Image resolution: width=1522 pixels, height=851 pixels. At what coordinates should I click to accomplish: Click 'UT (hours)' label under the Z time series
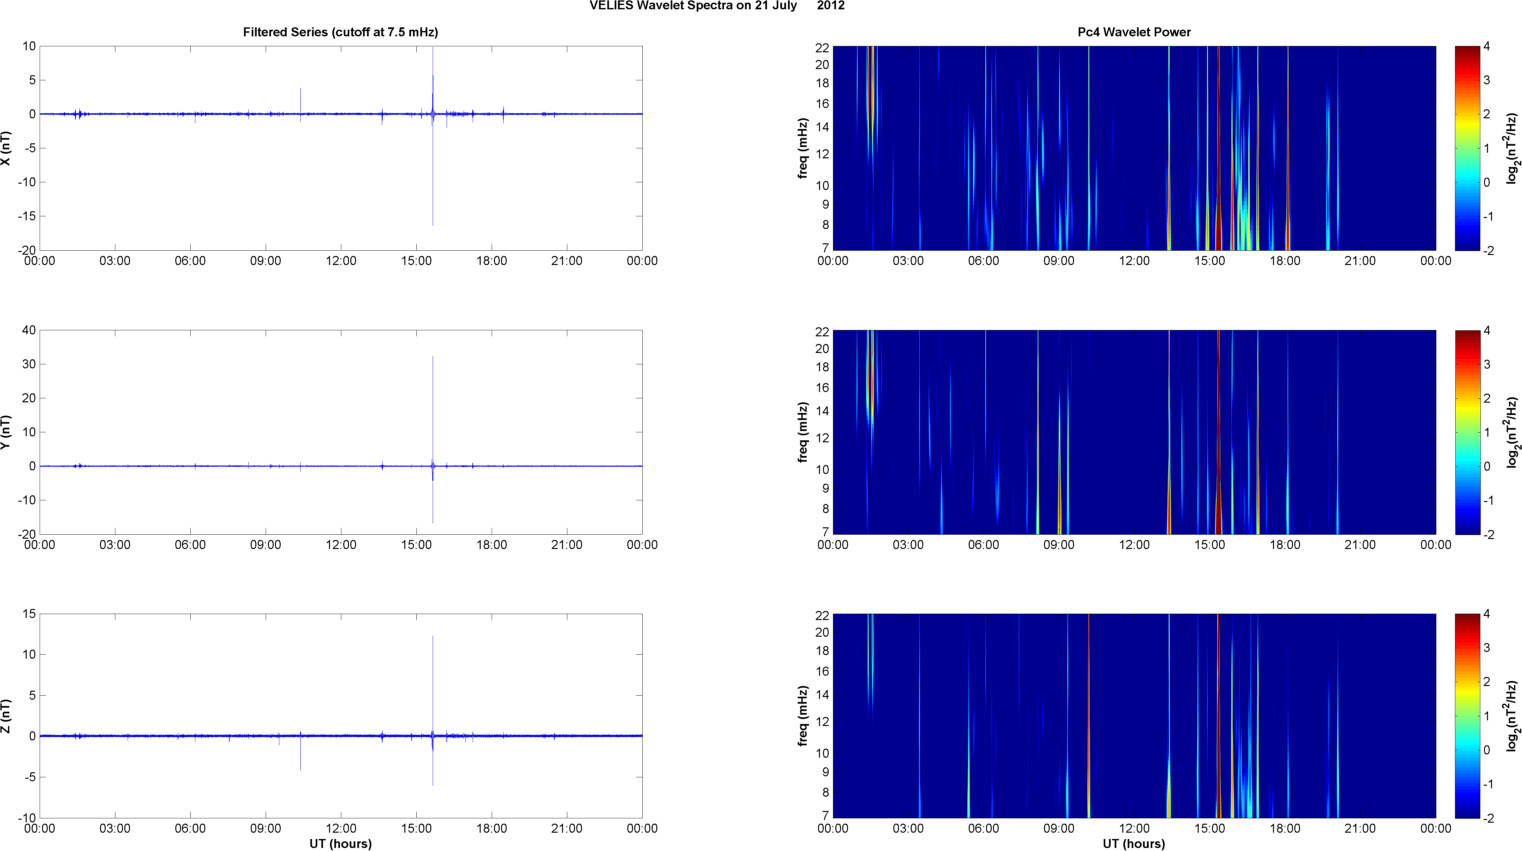(x=340, y=844)
